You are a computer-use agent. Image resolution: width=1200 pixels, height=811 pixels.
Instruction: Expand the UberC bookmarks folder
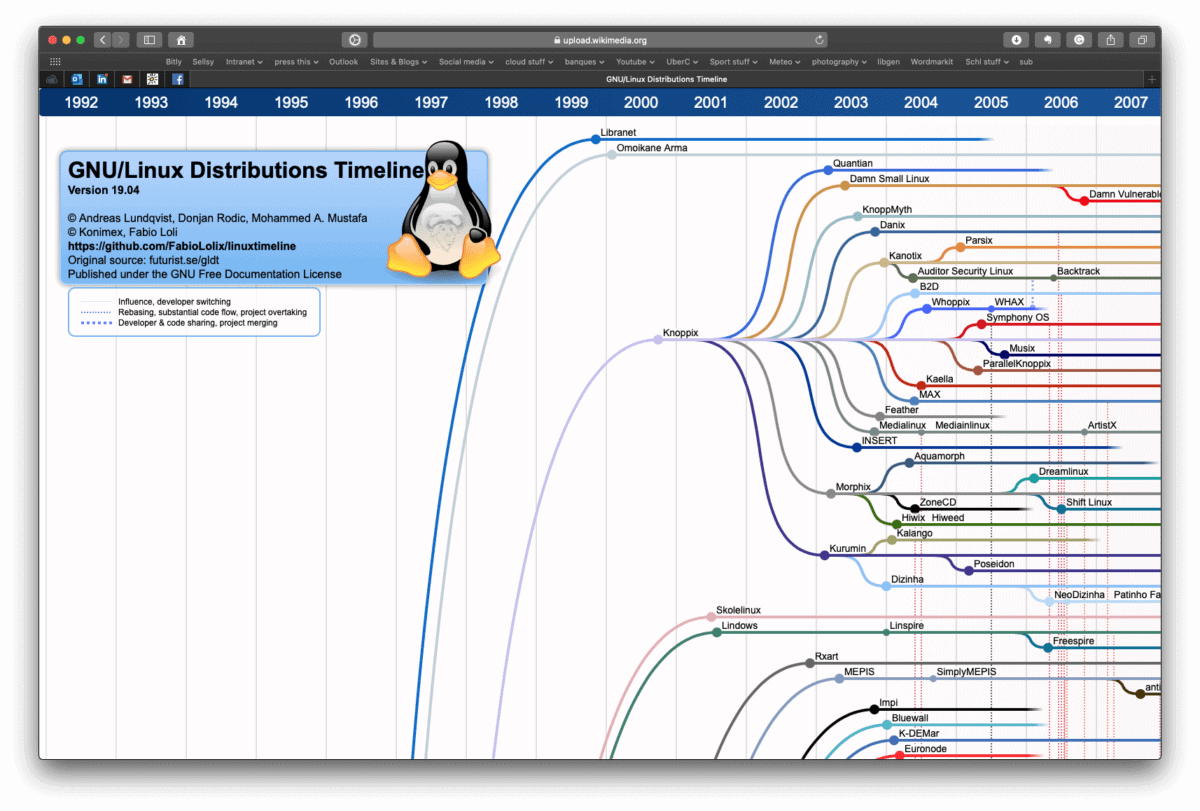point(682,62)
